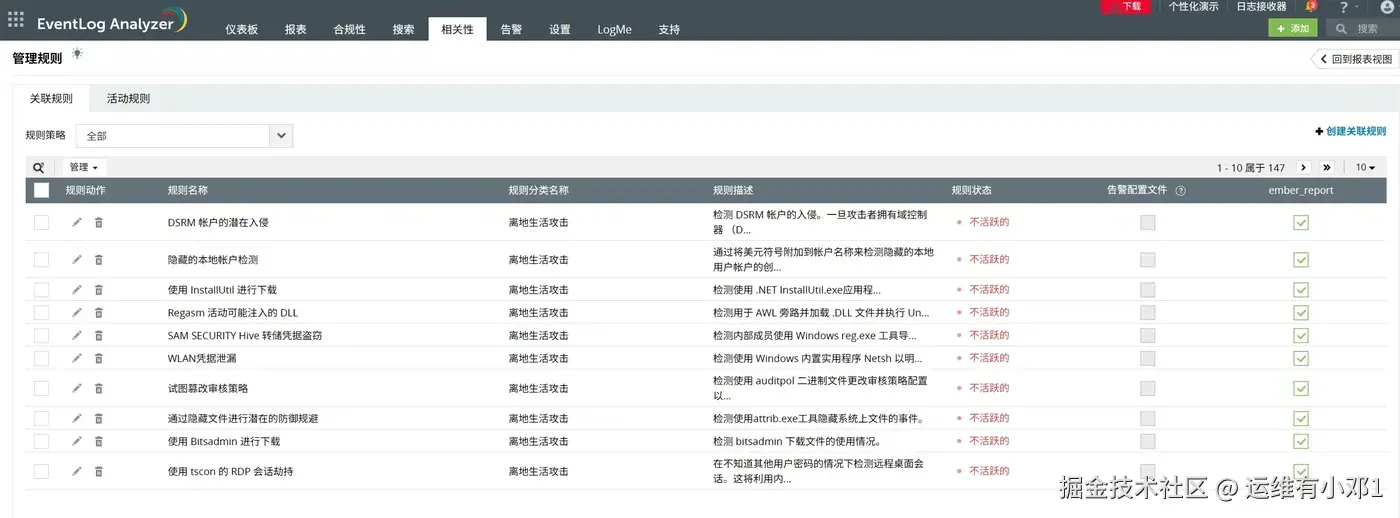Open the 日志接收器 link
This screenshot has height=518, width=1400.
(1261, 6)
